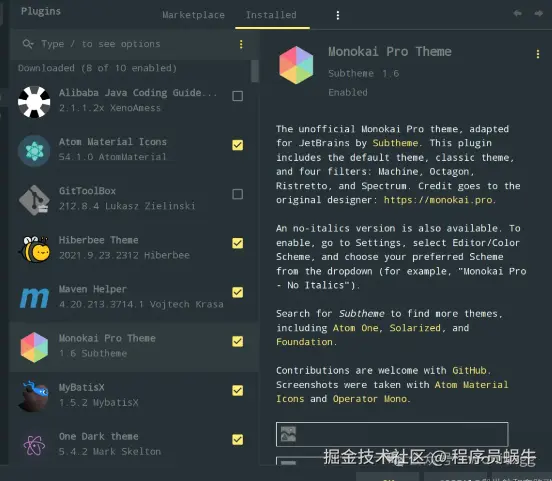Open the https://monokai.pro link
552x481 pixels.
(438, 200)
